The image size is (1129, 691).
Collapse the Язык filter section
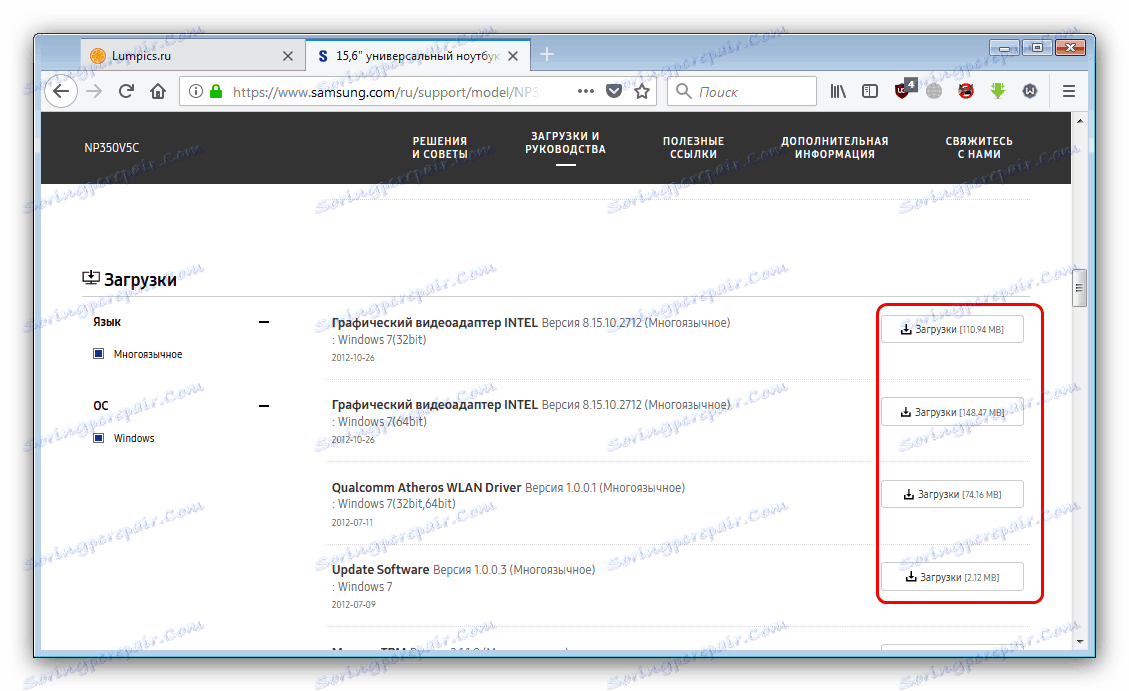[x=264, y=322]
